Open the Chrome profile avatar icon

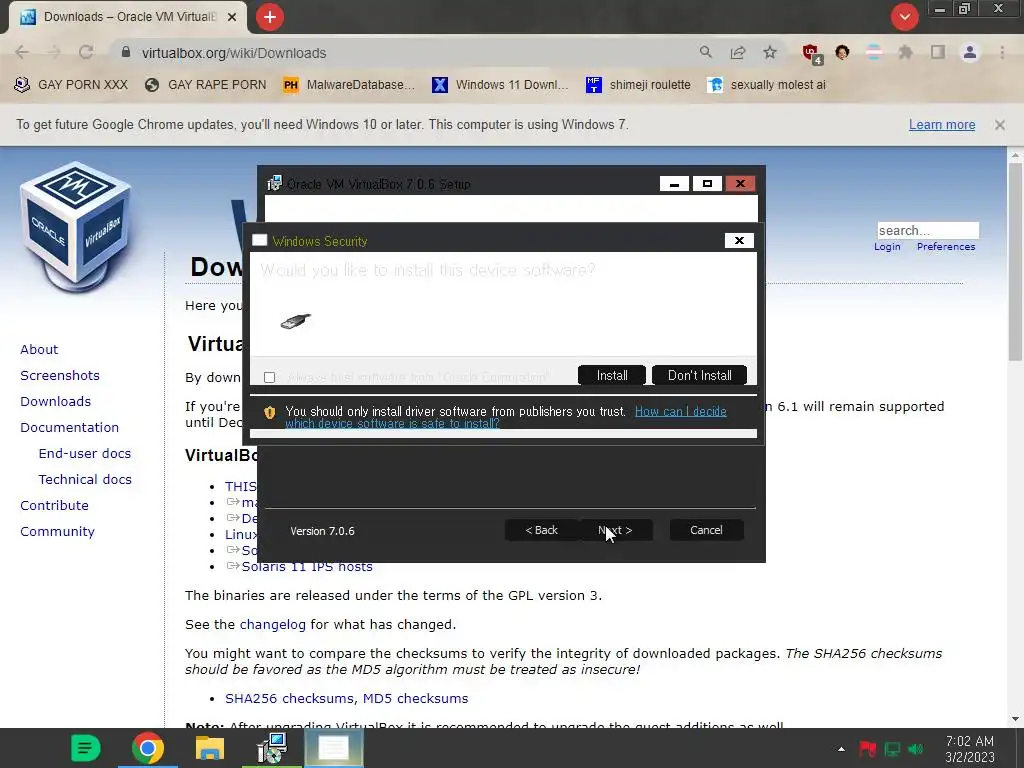point(970,52)
